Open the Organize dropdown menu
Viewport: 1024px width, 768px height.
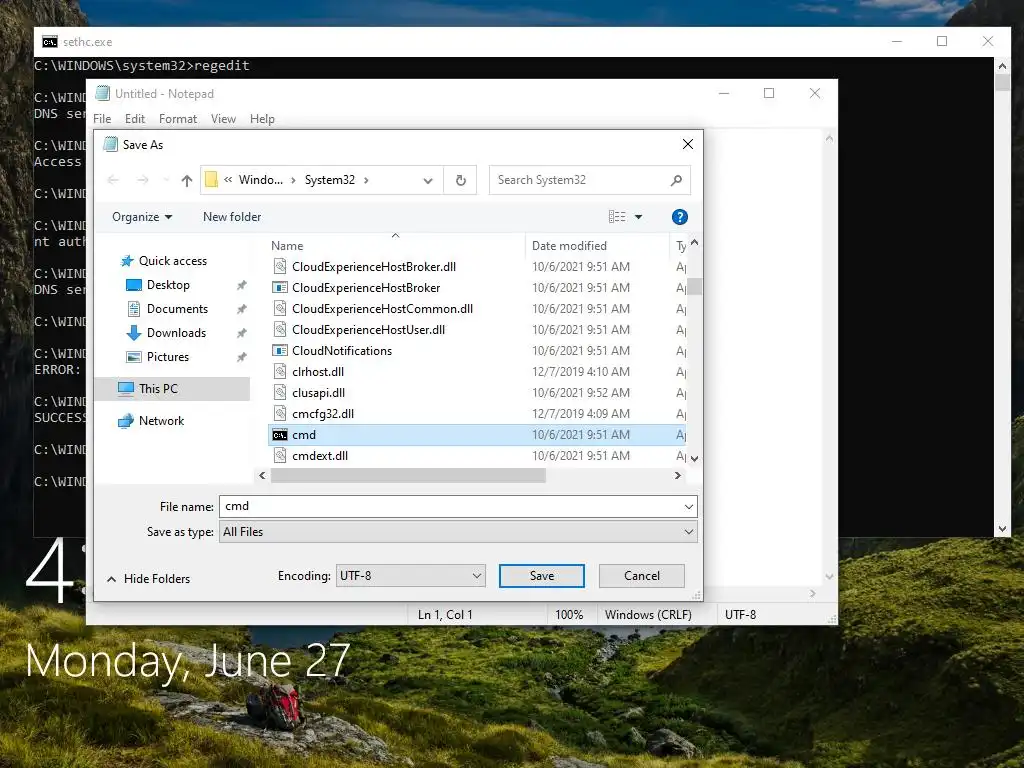142,217
